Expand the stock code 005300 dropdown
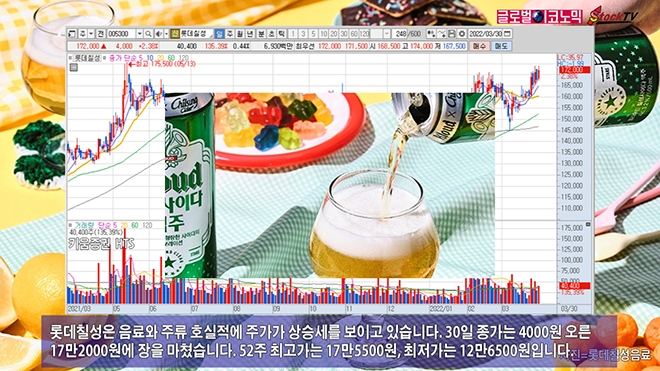Screen dimensions: 660x371 (x=140, y=34)
